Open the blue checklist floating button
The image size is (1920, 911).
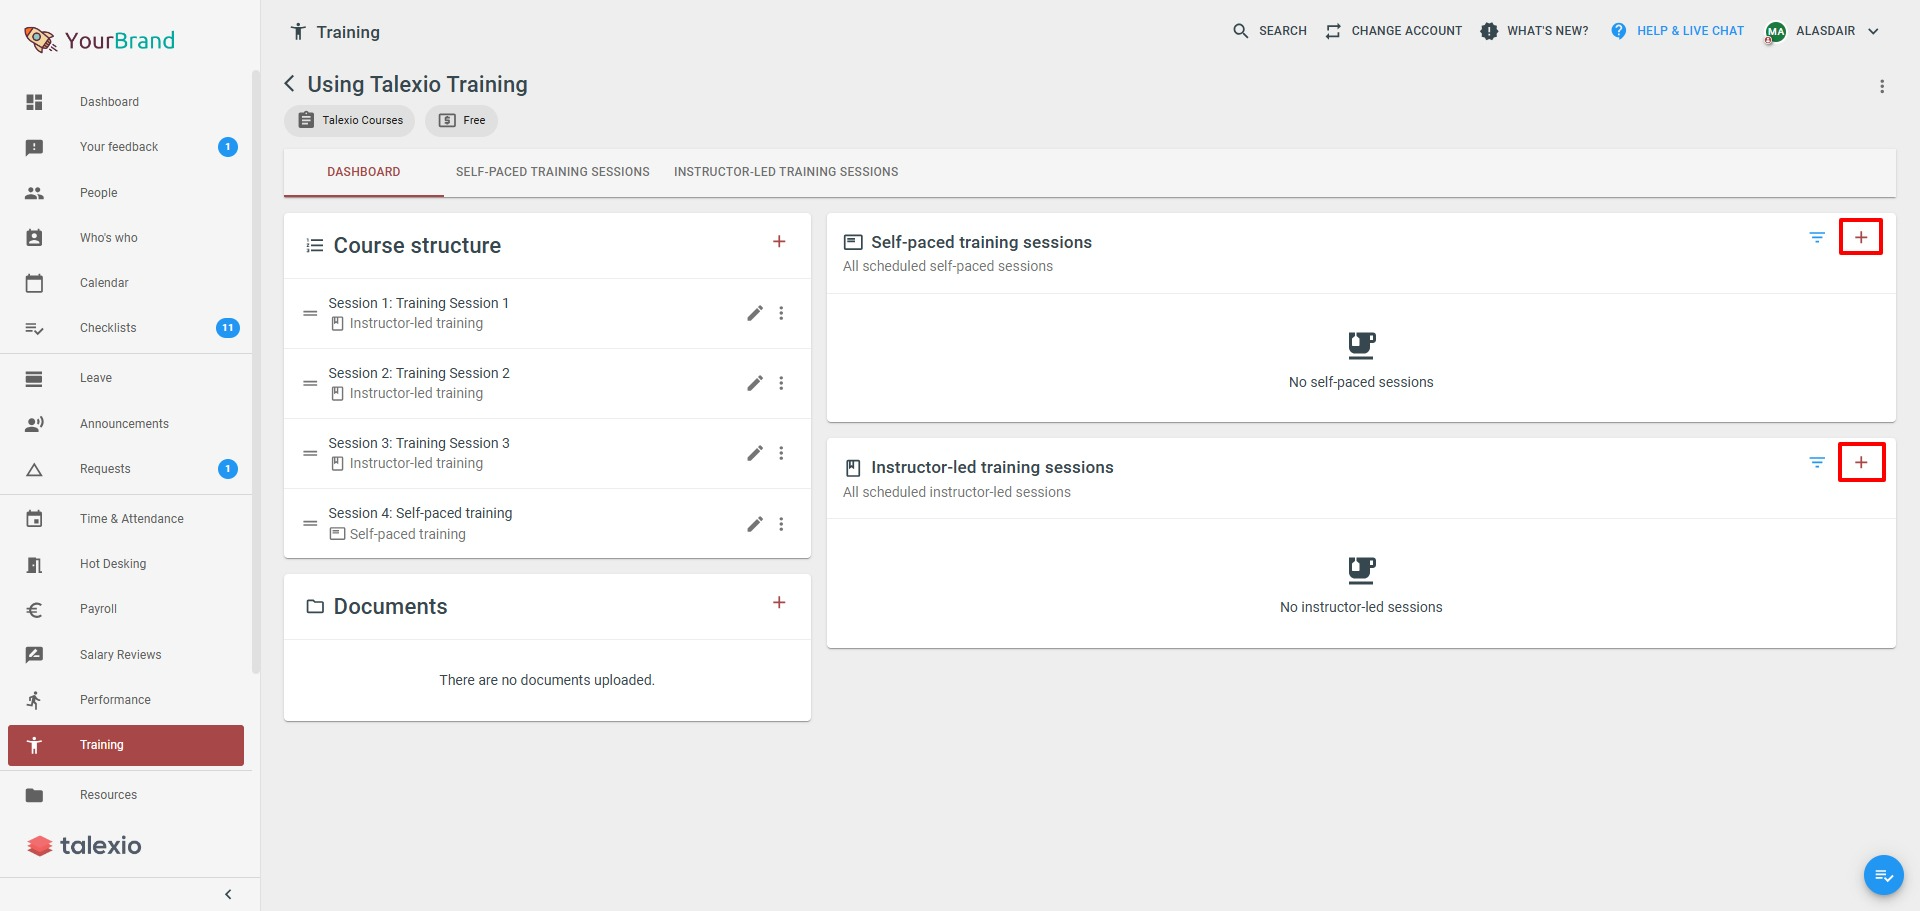[1883, 875]
